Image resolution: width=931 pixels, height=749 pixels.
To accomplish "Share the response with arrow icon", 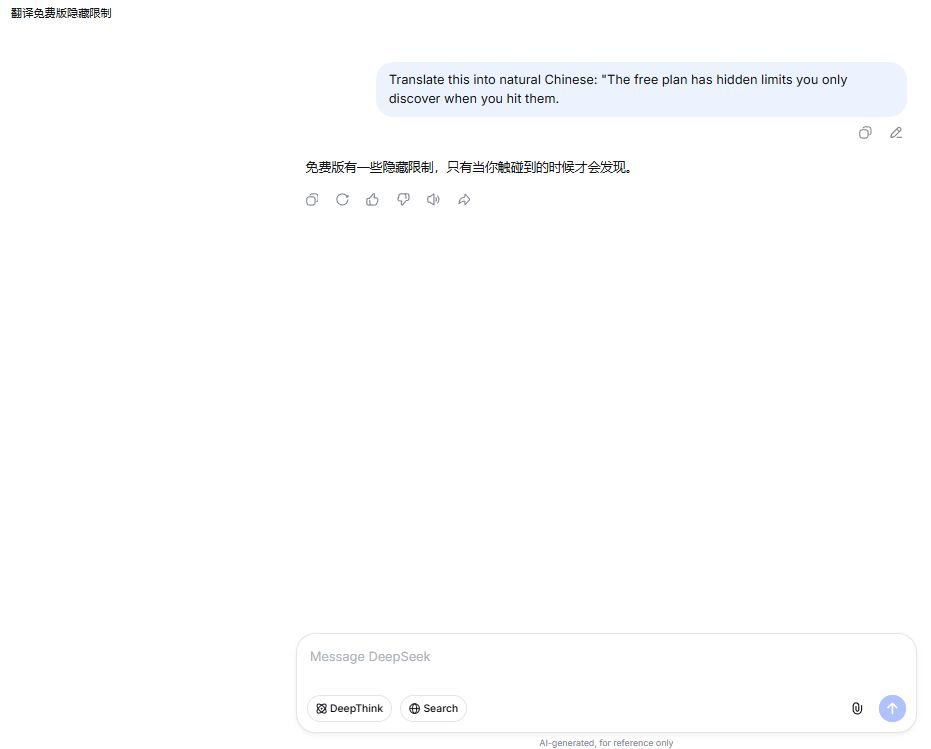I will click(x=464, y=200).
